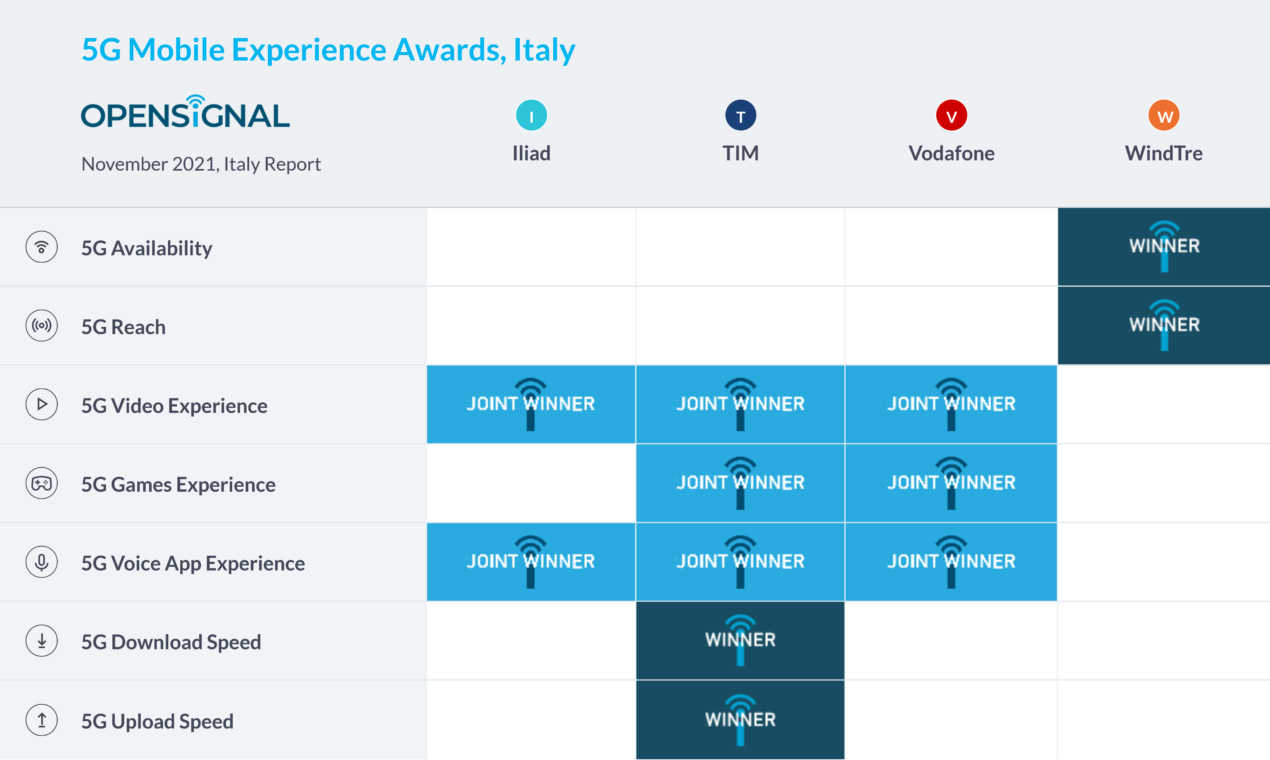Click the Vodafone red circle icon
1270x760 pixels.
click(x=951, y=116)
